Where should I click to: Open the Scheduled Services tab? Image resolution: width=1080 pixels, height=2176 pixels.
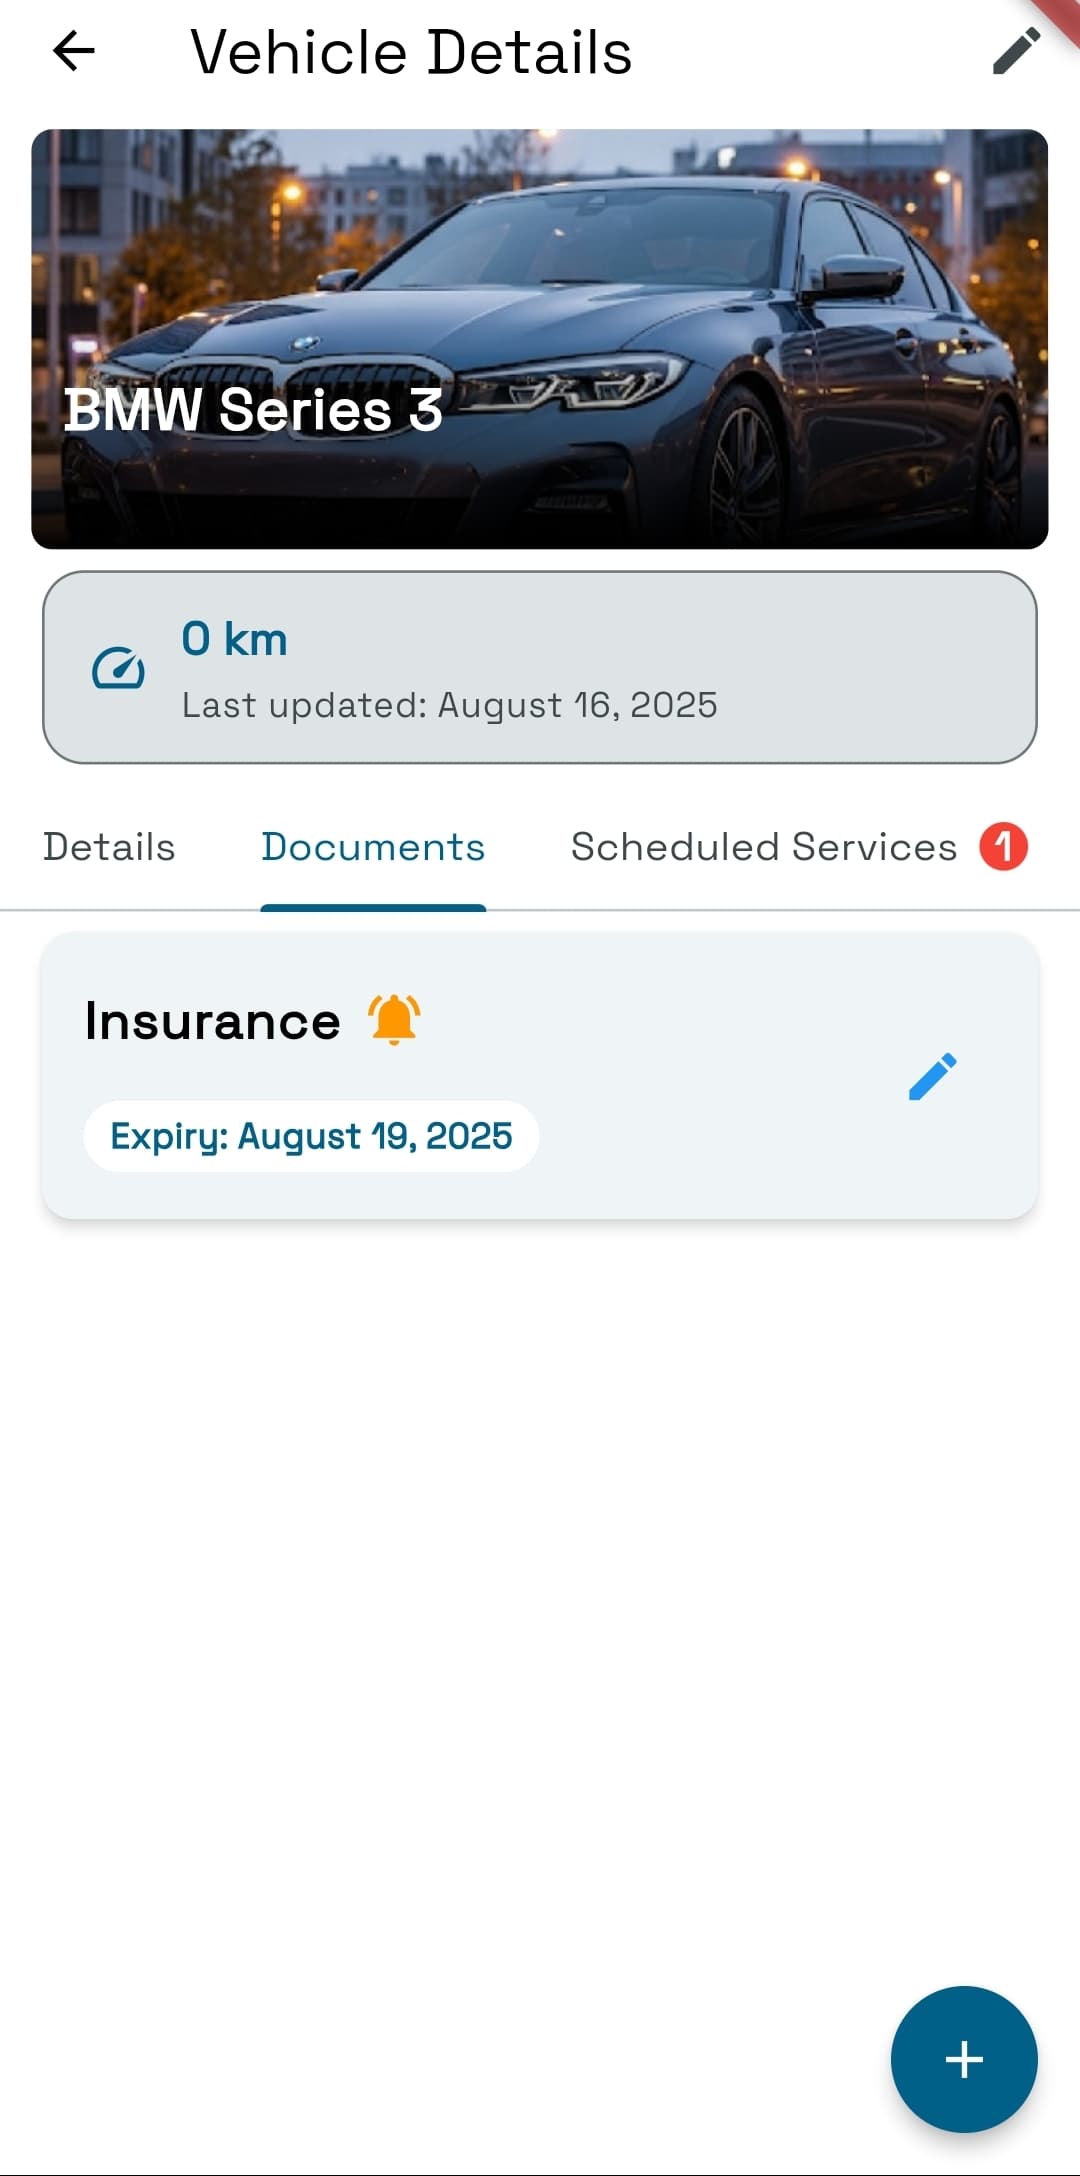[763, 847]
